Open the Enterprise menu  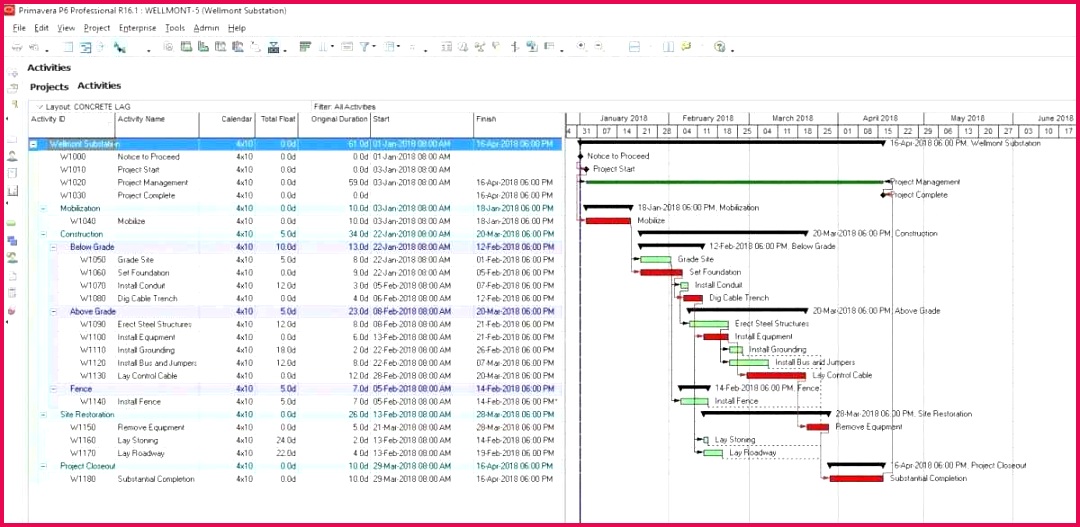pos(137,28)
